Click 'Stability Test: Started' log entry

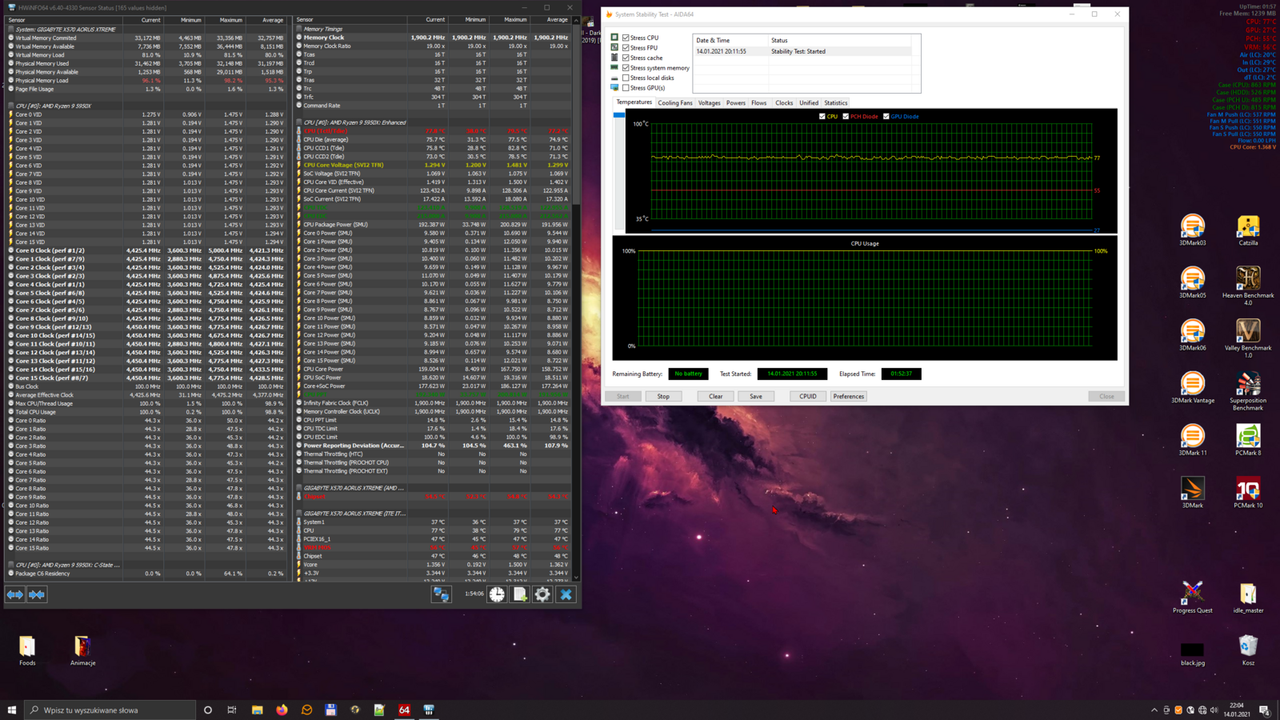pyautogui.click(x=802, y=51)
